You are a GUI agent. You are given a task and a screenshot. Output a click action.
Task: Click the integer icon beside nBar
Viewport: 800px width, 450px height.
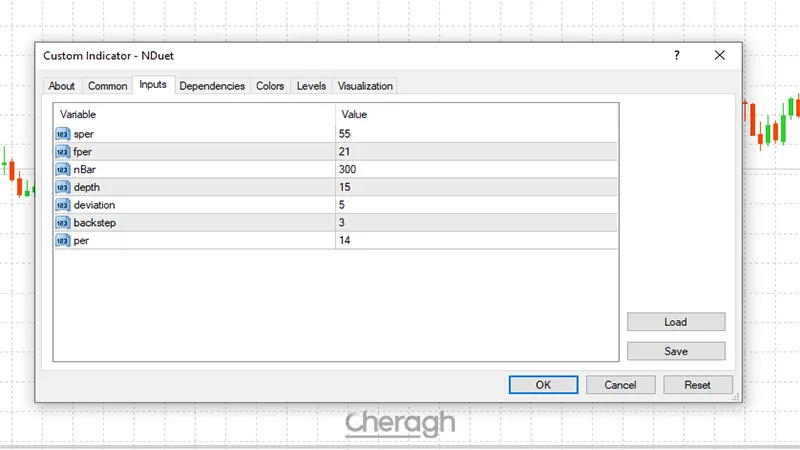pos(63,169)
